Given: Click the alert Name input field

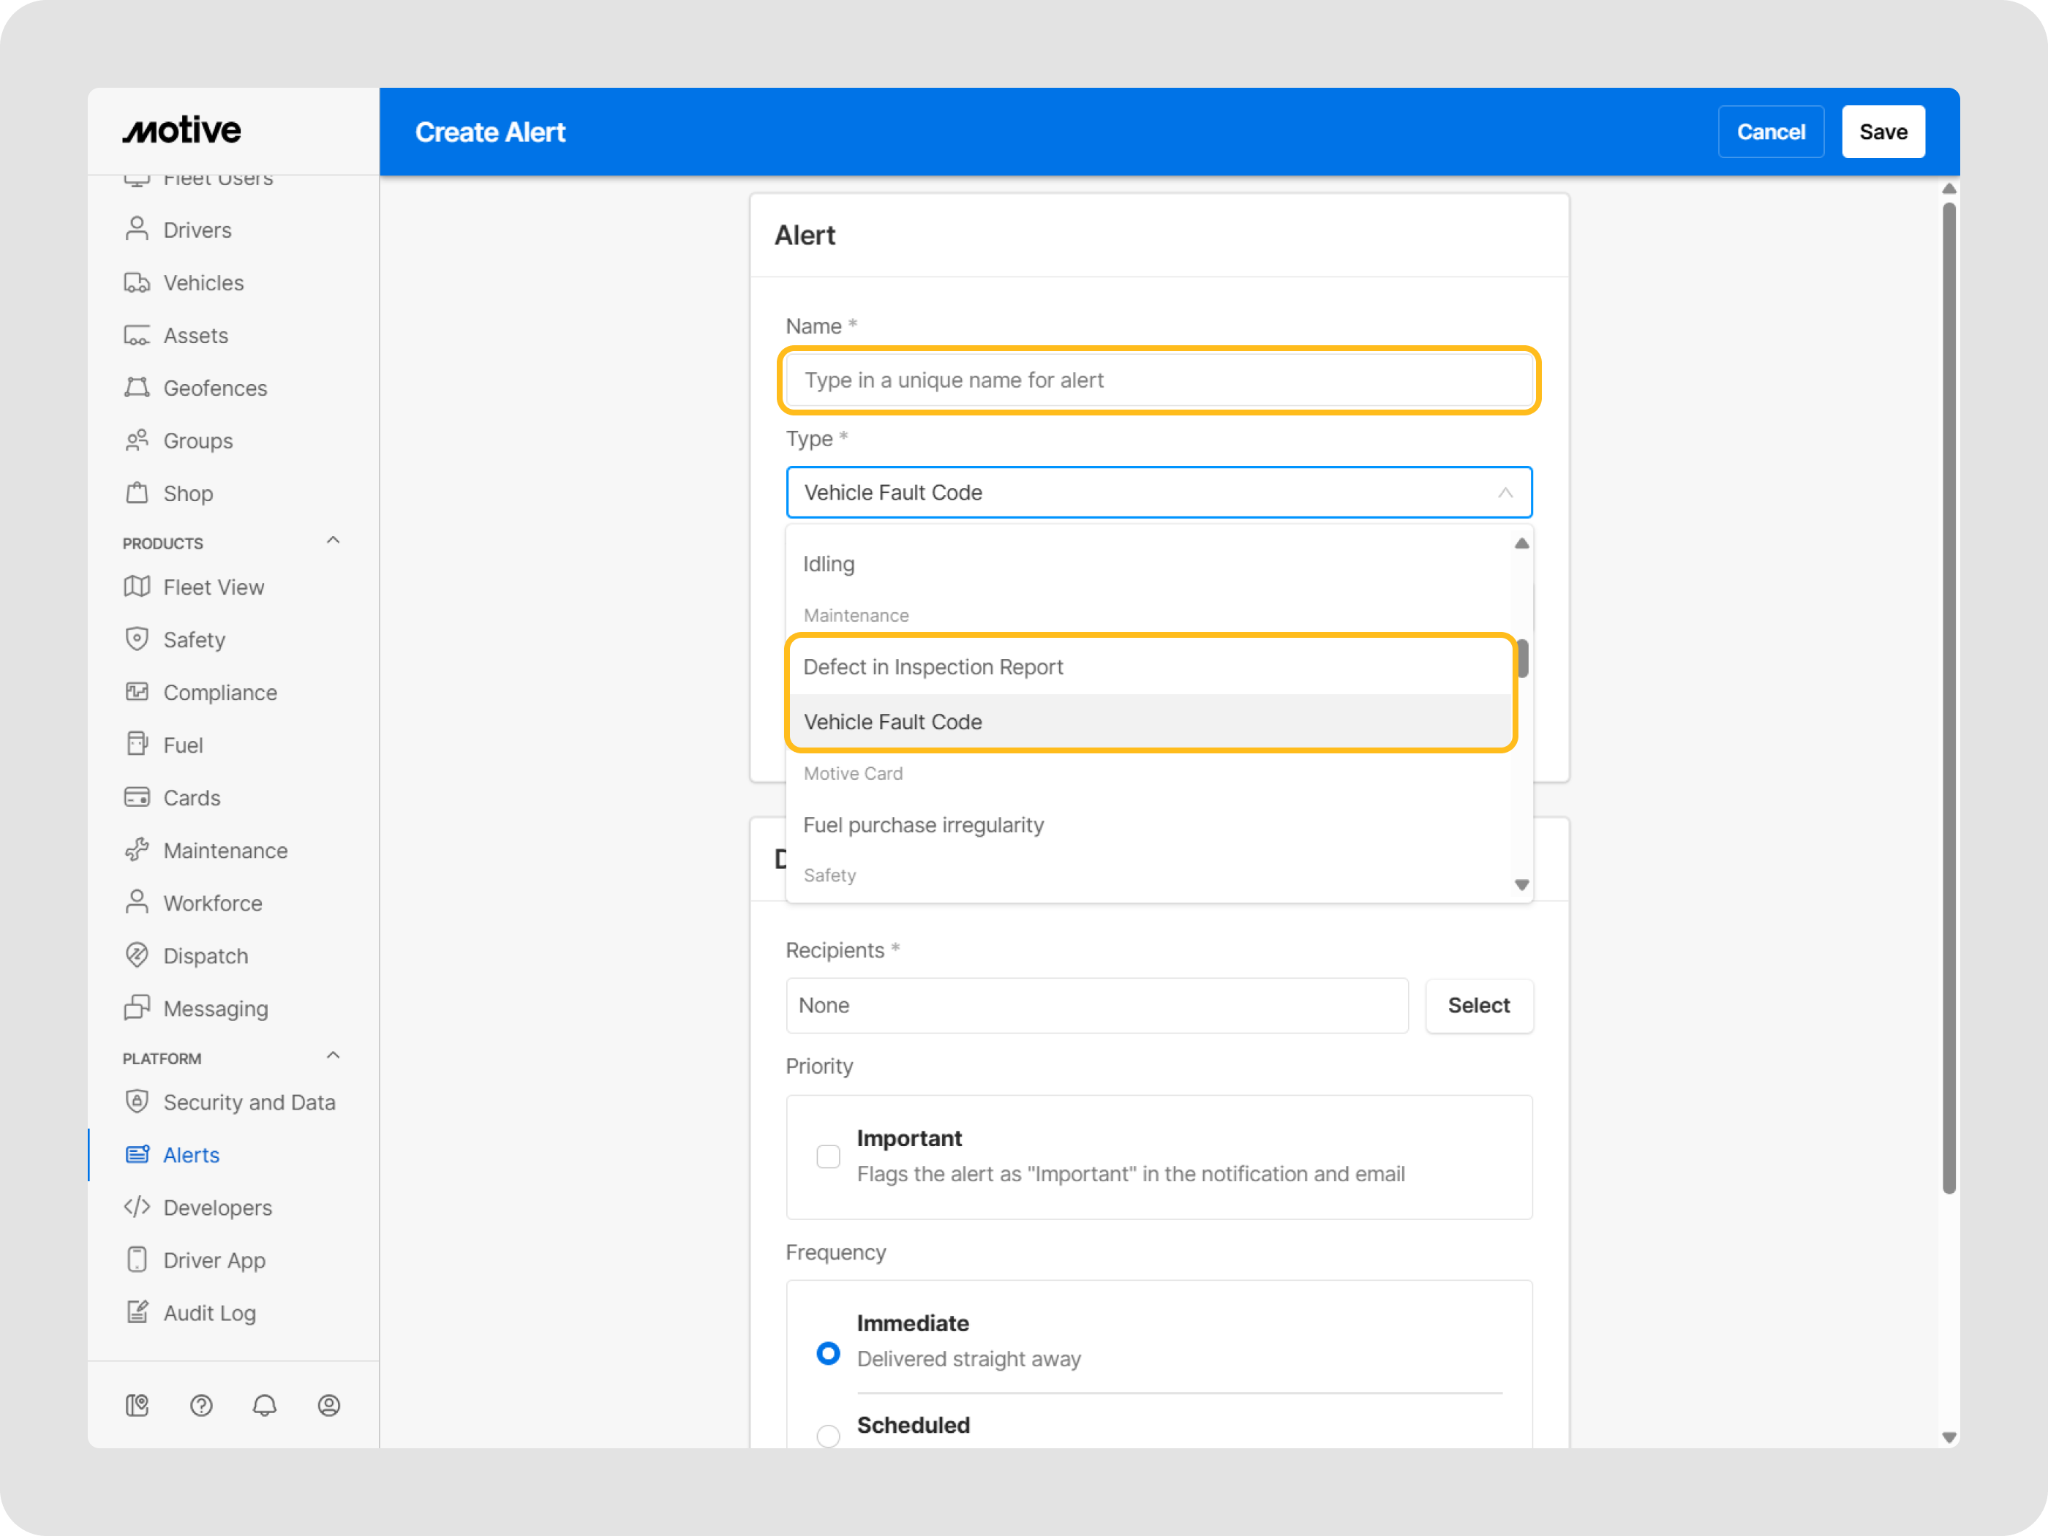Looking at the screenshot, I should 1158,380.
